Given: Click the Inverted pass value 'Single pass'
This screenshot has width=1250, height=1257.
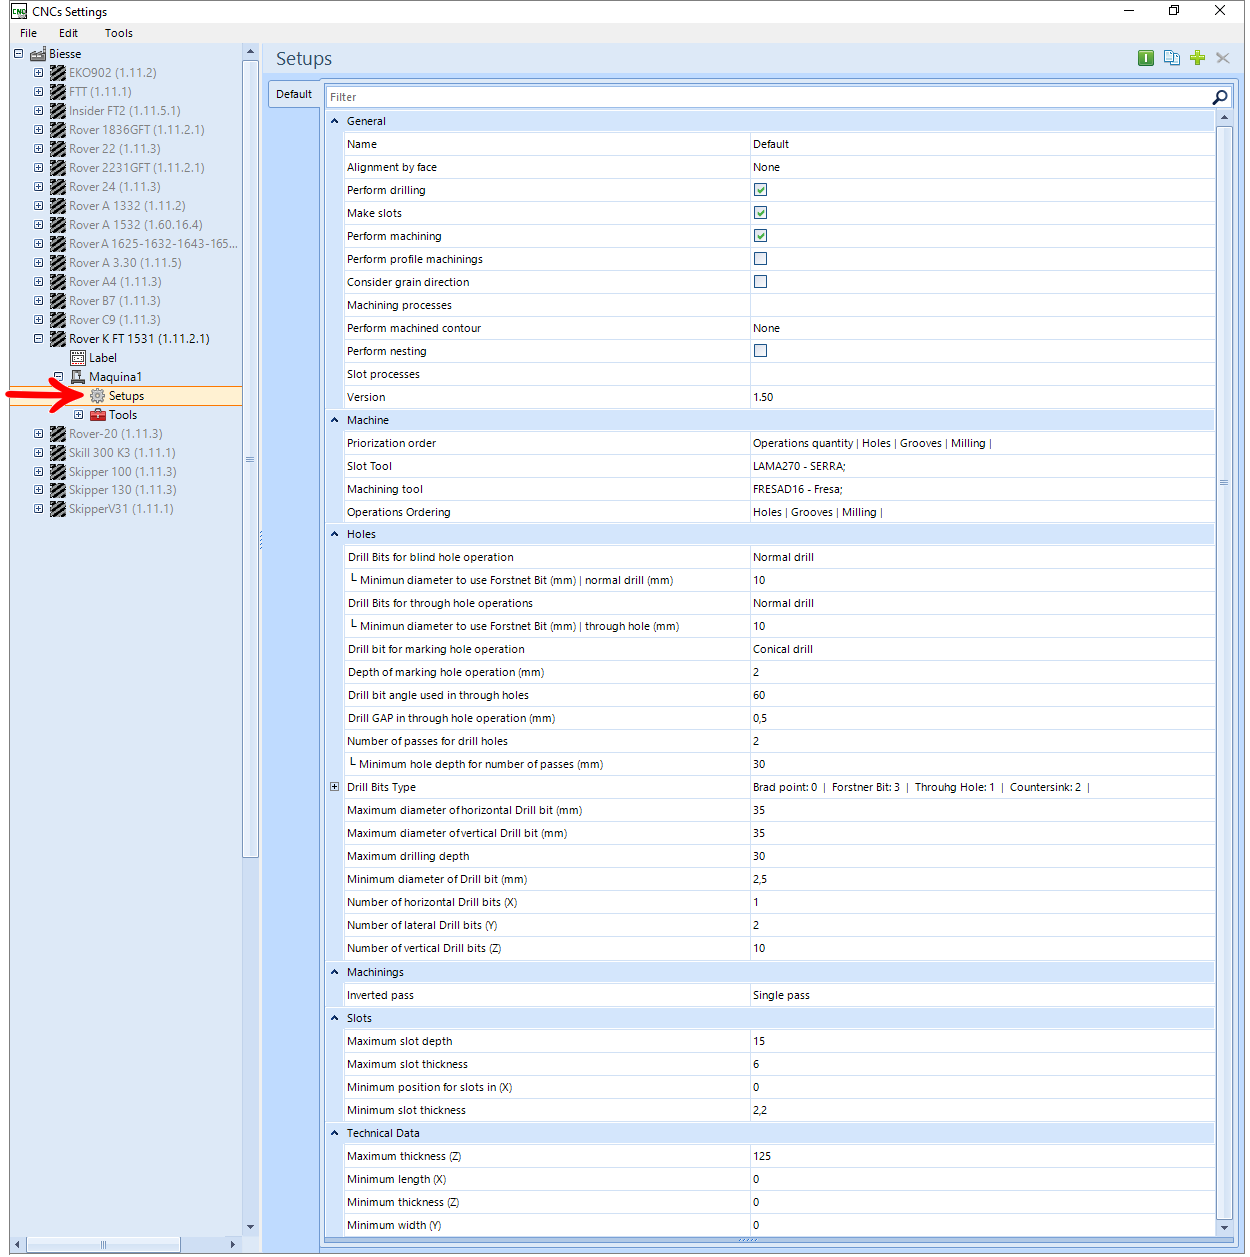Looking at the screenshot, I should 781,995.
